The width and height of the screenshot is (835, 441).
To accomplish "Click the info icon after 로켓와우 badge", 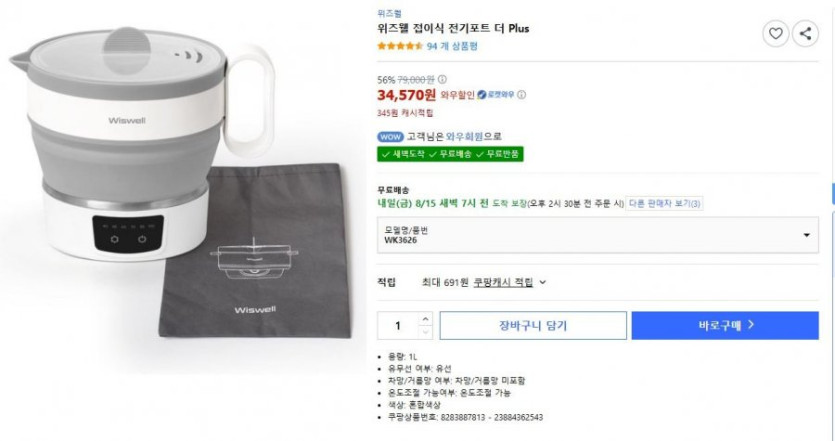I will click(x=522, y=95).
